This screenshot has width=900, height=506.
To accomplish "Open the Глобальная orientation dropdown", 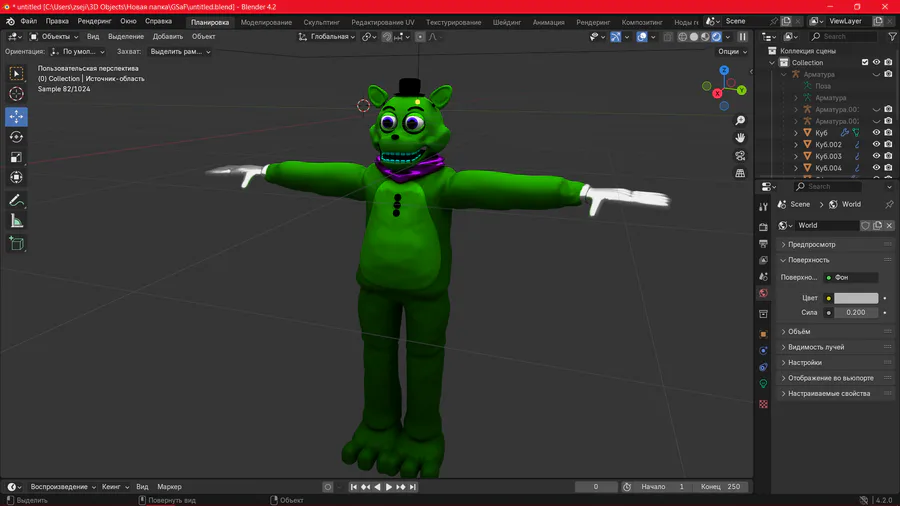I will click(x=326, y=37).
